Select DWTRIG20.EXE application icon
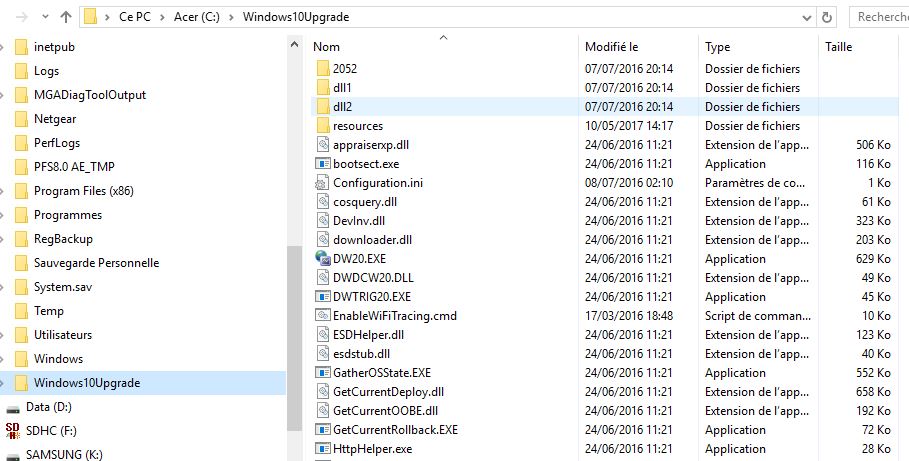The image size is (909, 461). point(322,296)
